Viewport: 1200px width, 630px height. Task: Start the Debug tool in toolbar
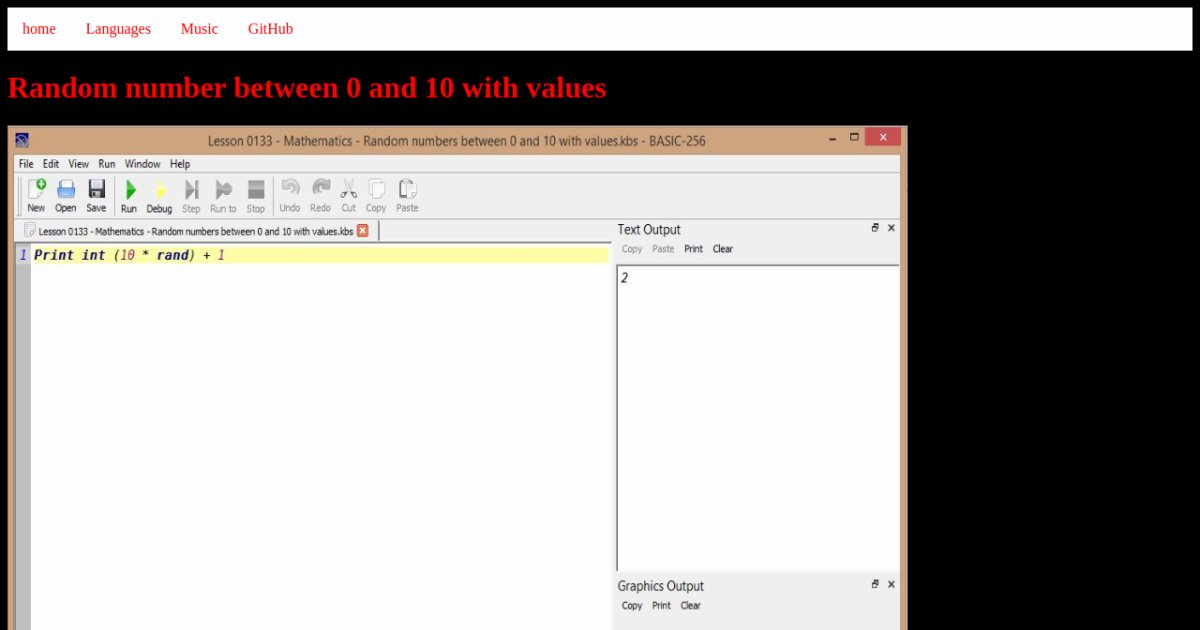[159, 190]
